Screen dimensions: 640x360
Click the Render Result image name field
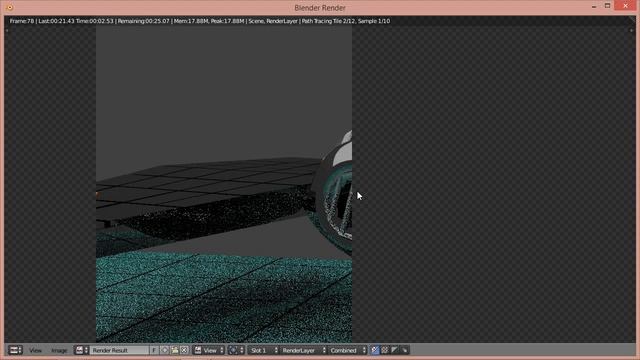click(119, 350)
